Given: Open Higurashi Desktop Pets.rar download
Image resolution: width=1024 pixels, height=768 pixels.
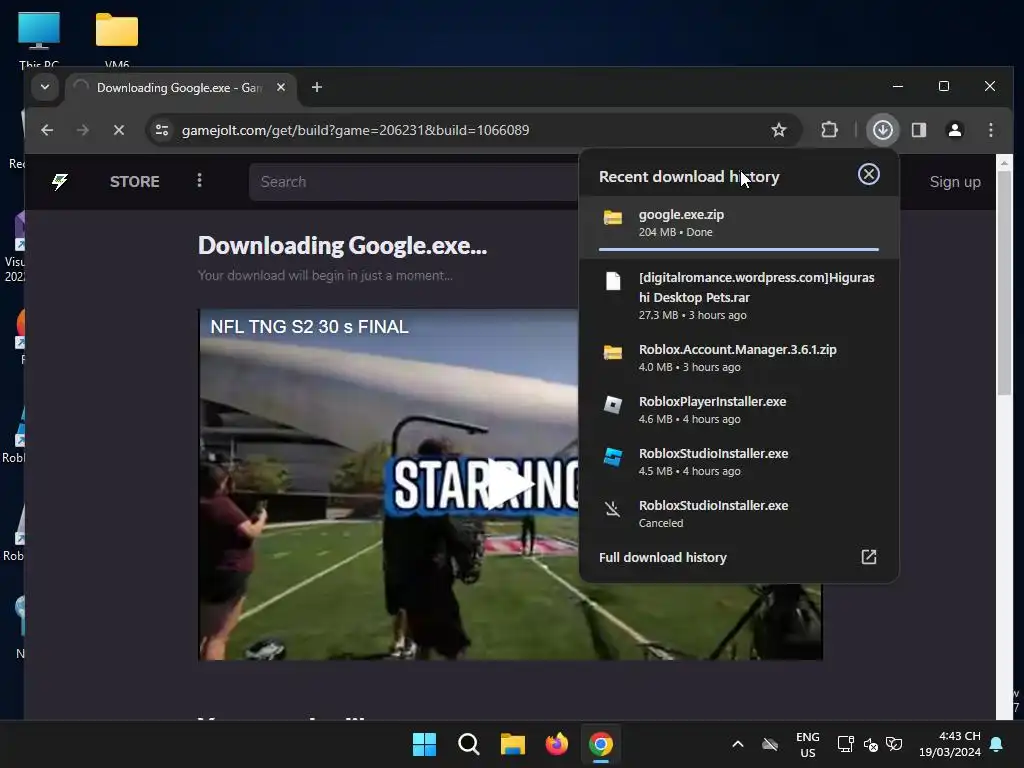Looking at the screenshot, I should click(x=739, y=295).
